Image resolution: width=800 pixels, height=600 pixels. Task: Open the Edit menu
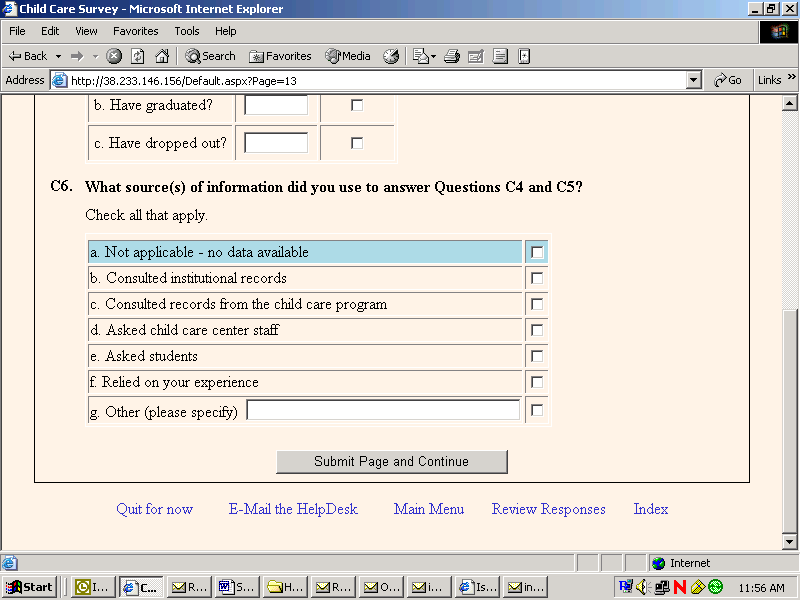pos(50,31)
